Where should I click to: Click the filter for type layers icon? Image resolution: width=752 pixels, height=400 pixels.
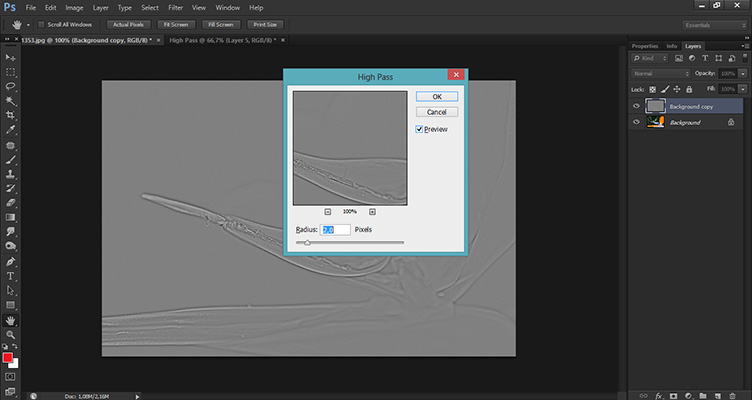[x=707, y=59]
